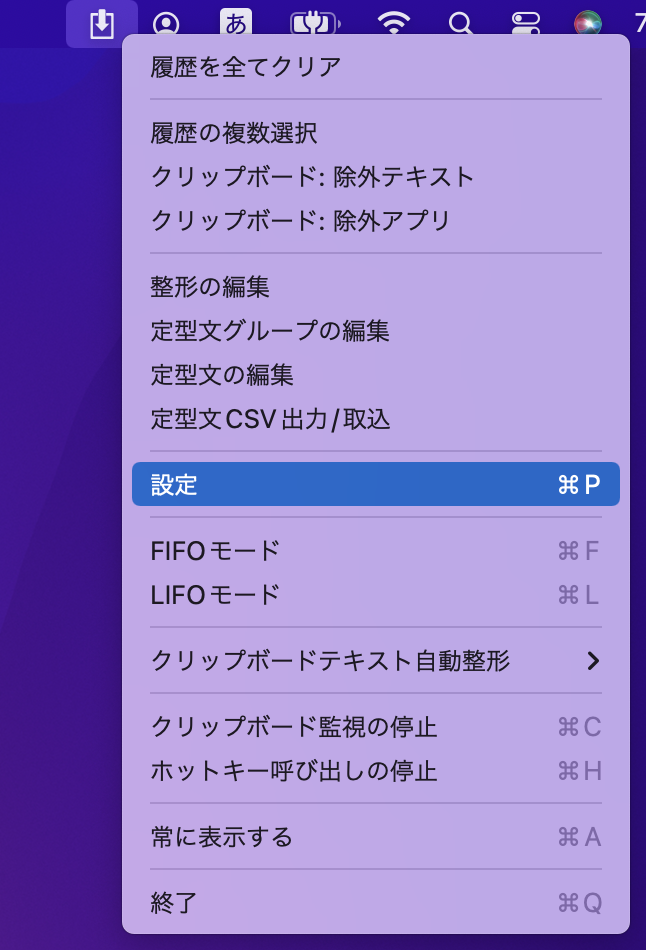Viewport: 646px width, 950px height.
Task: Select 履歴の複数選択
Action: point(376,133)
